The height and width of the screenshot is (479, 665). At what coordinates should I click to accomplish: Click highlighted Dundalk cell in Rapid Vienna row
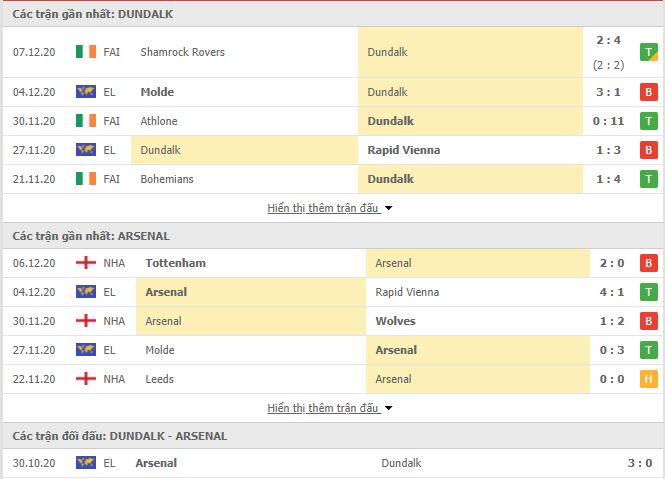click(x=244, y=150)
